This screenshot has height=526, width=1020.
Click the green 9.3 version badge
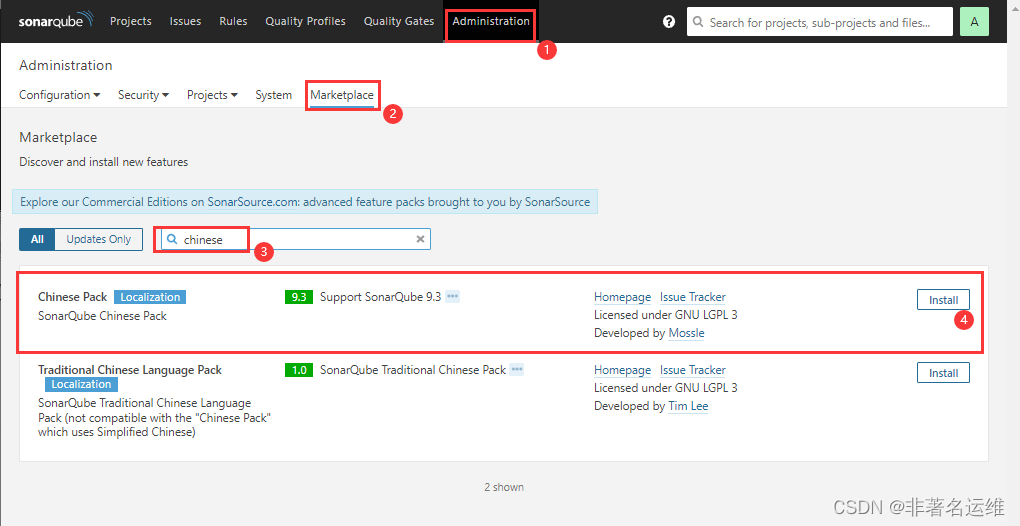click(x=299, y=297)
